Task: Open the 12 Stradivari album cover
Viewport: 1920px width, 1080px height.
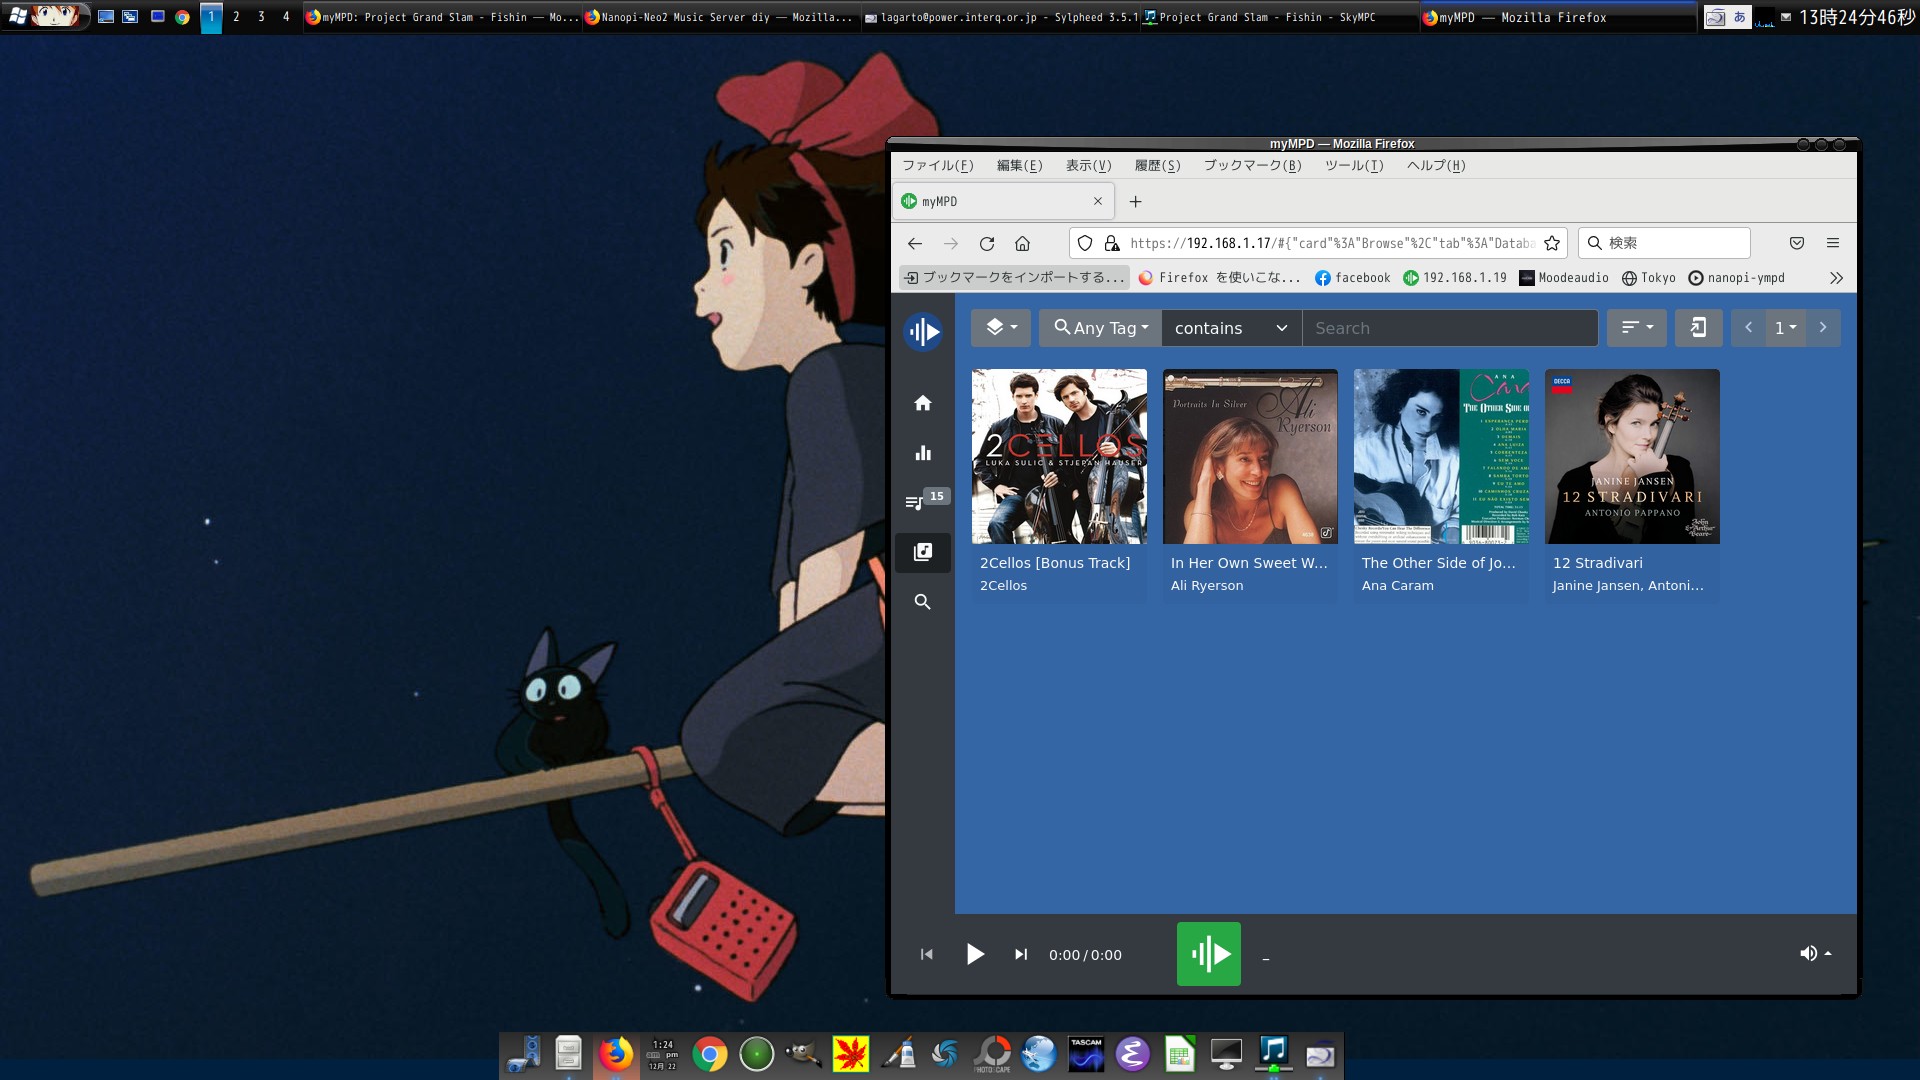Action: [1632, 457]
